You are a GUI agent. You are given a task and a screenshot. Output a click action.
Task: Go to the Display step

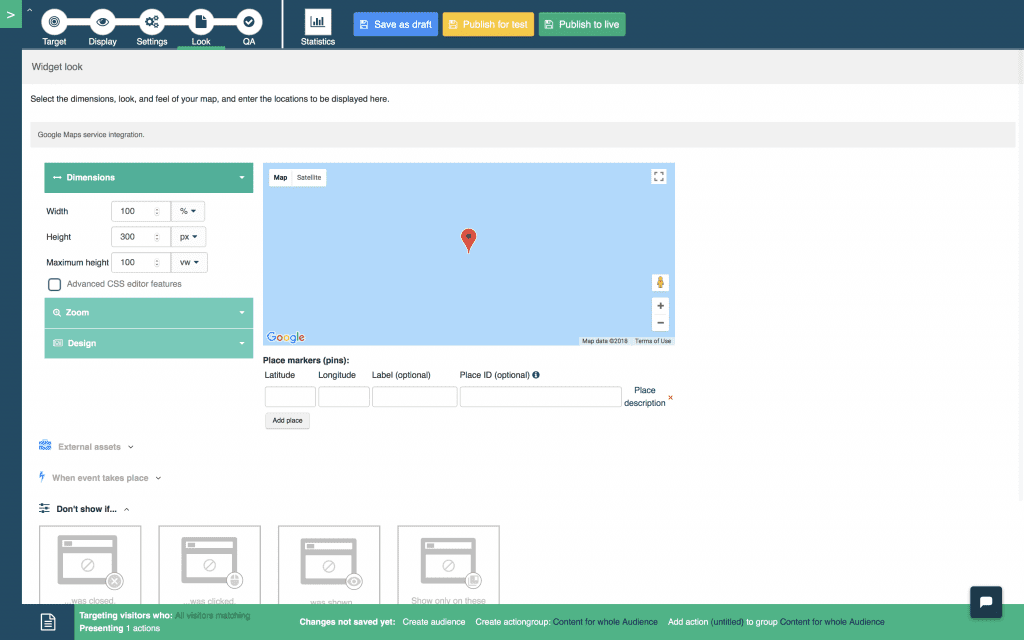coord(102,21)
